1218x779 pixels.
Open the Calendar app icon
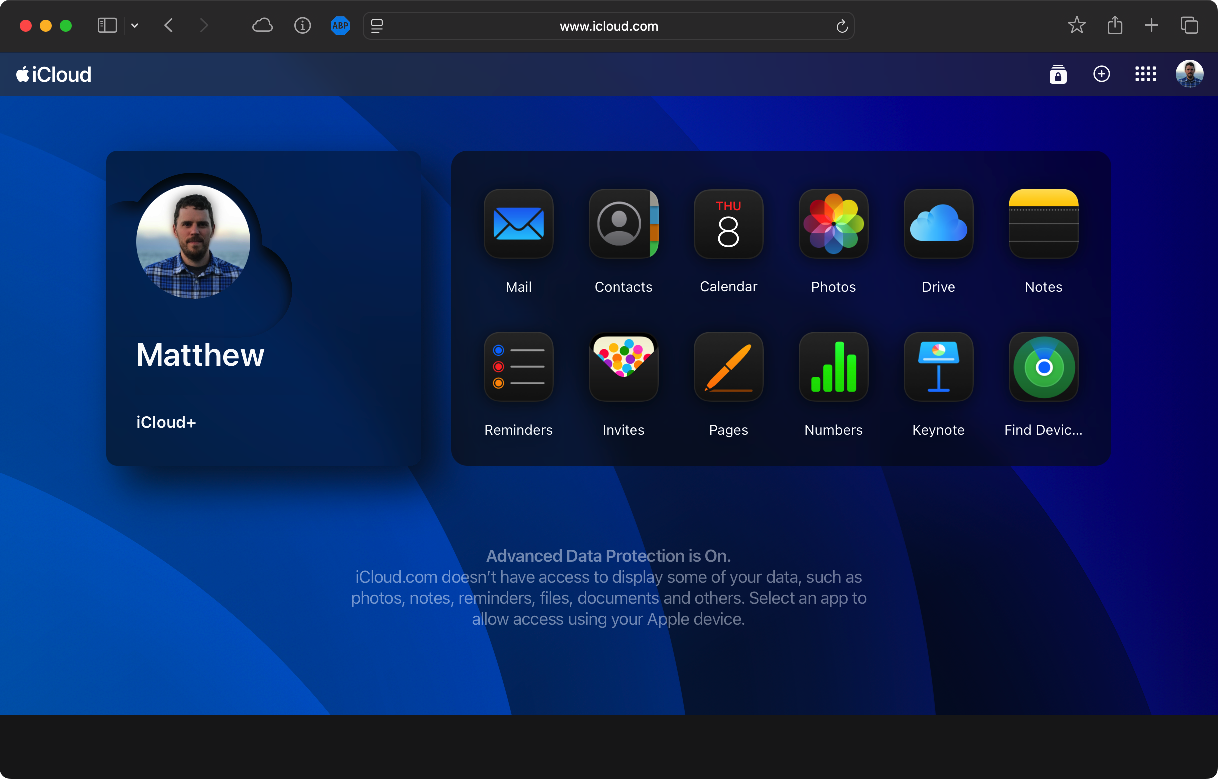coord(728,224)
